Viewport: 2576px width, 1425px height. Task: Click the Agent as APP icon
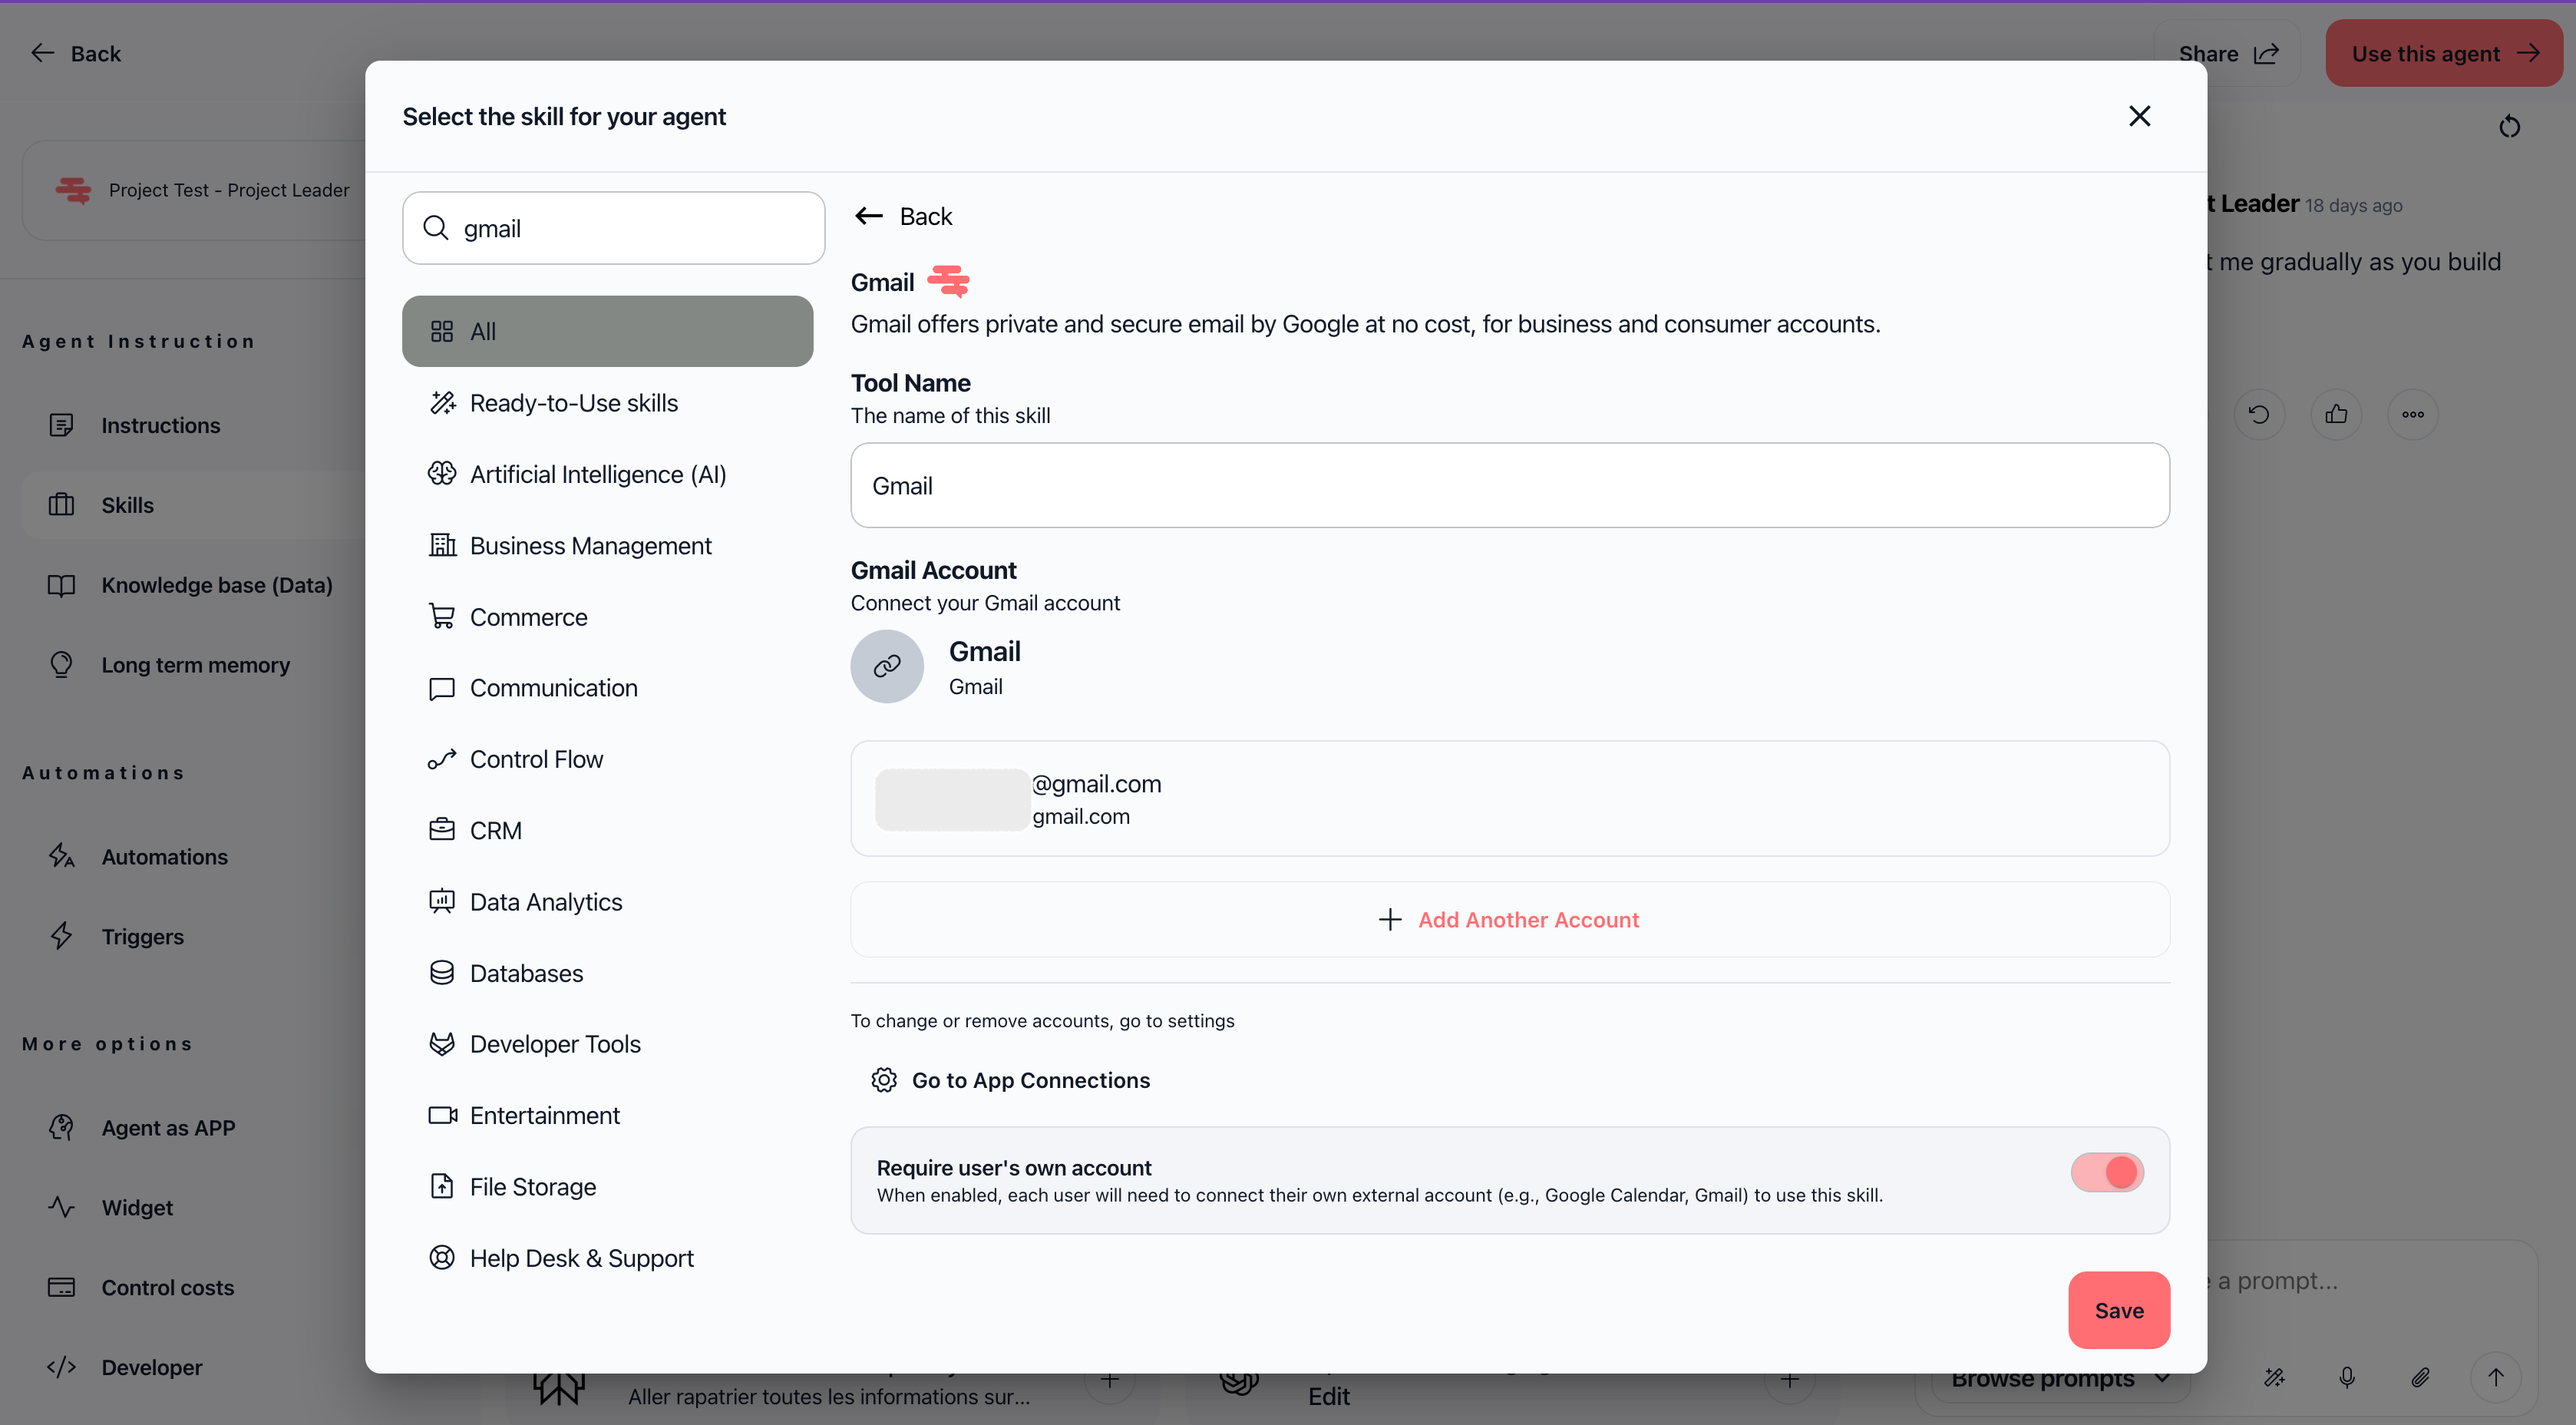(x=61, y=1127)
